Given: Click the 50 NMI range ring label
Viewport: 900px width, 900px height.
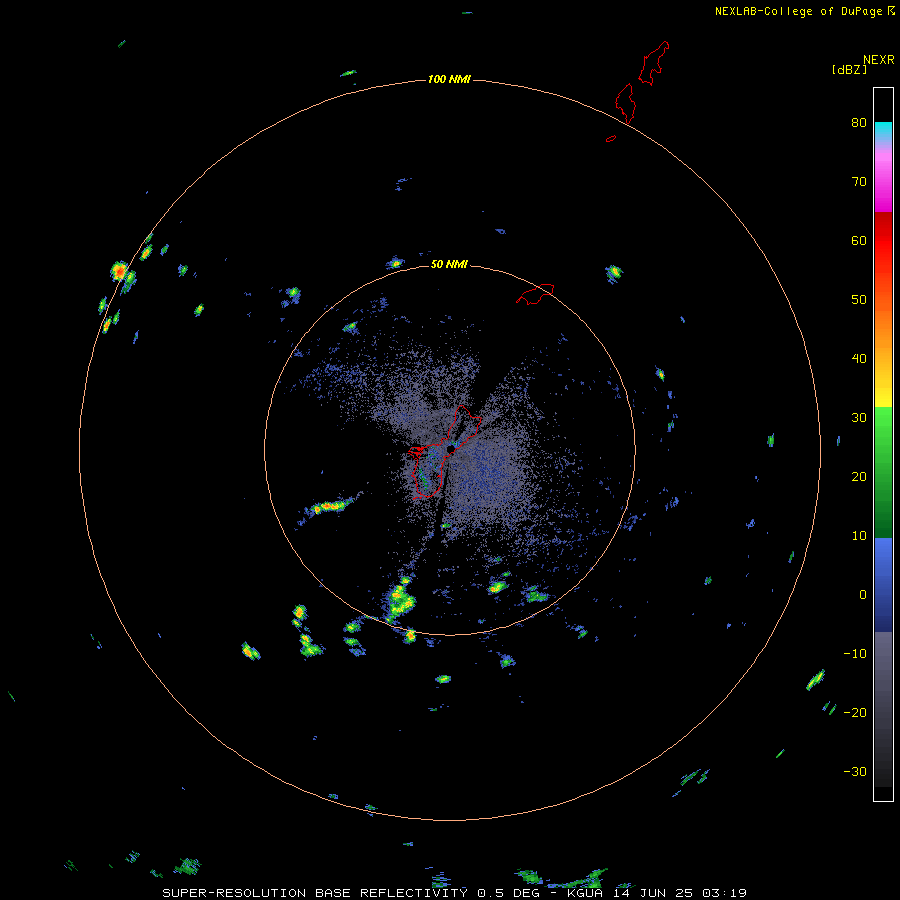Looking at the screenshot, I should tap(449, 264).
